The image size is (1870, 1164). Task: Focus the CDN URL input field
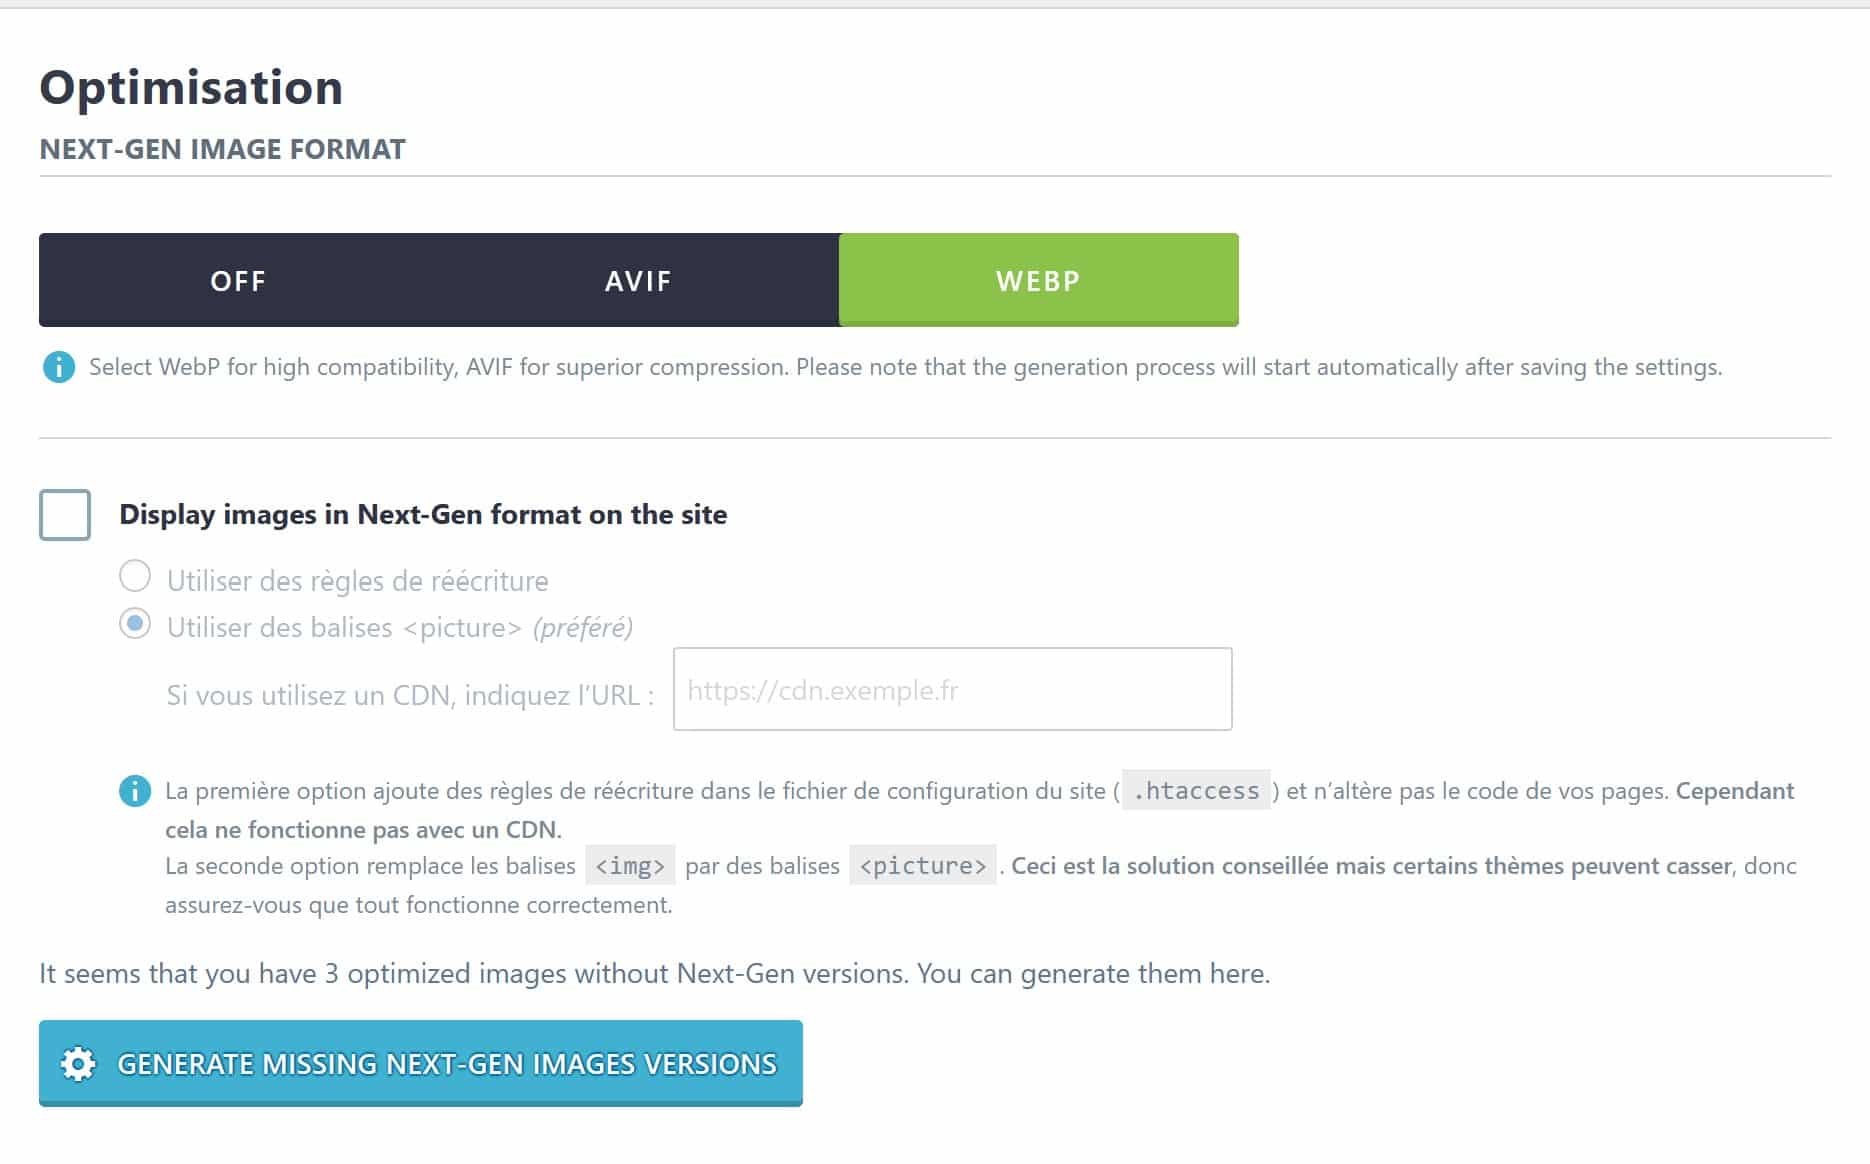tap(952, 689)
